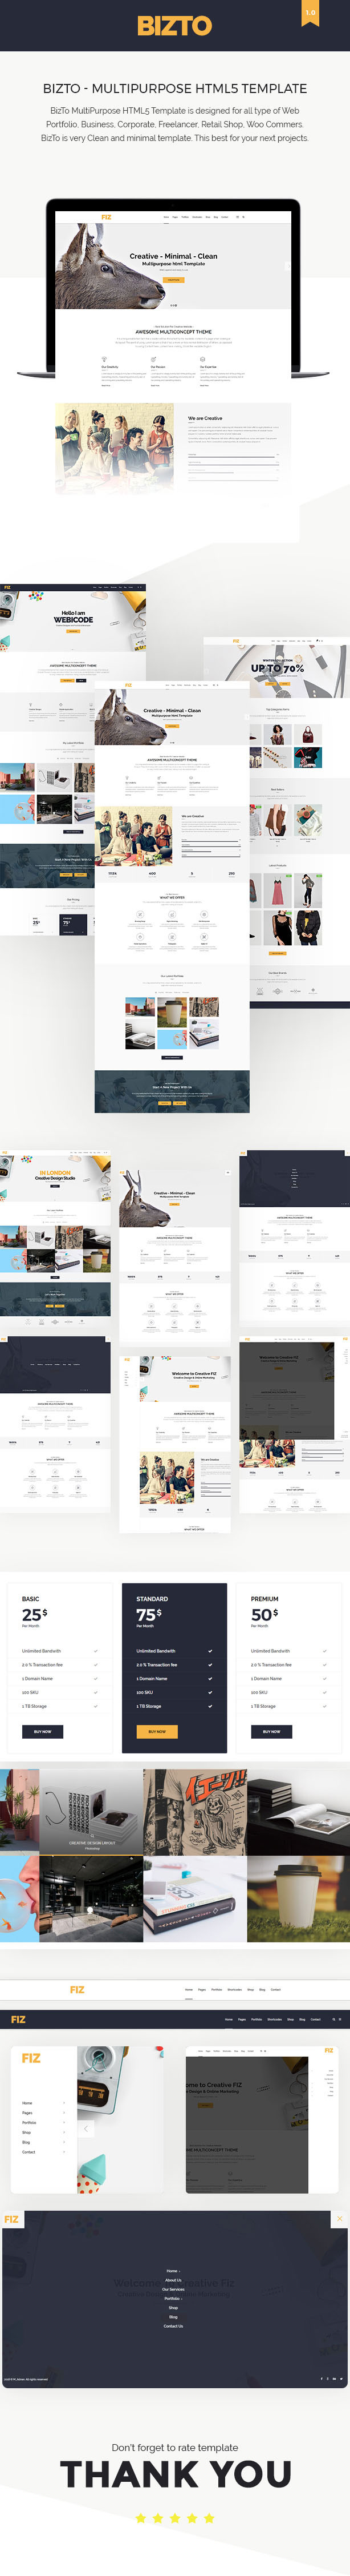This screenshot has height=2576, width=350.
Task: Click Premium plan 1 Domain Name checkmark
Action: (324, 1679)
